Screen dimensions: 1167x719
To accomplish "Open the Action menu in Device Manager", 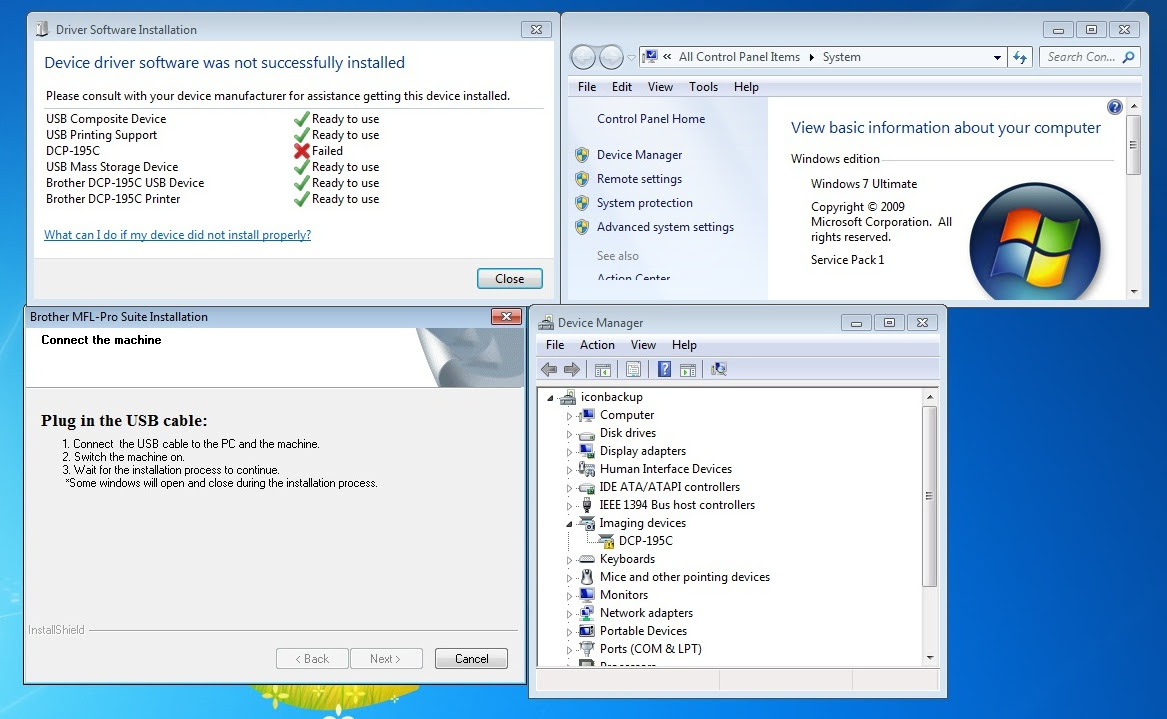I will pyautogui.click(x=597, y=345).
